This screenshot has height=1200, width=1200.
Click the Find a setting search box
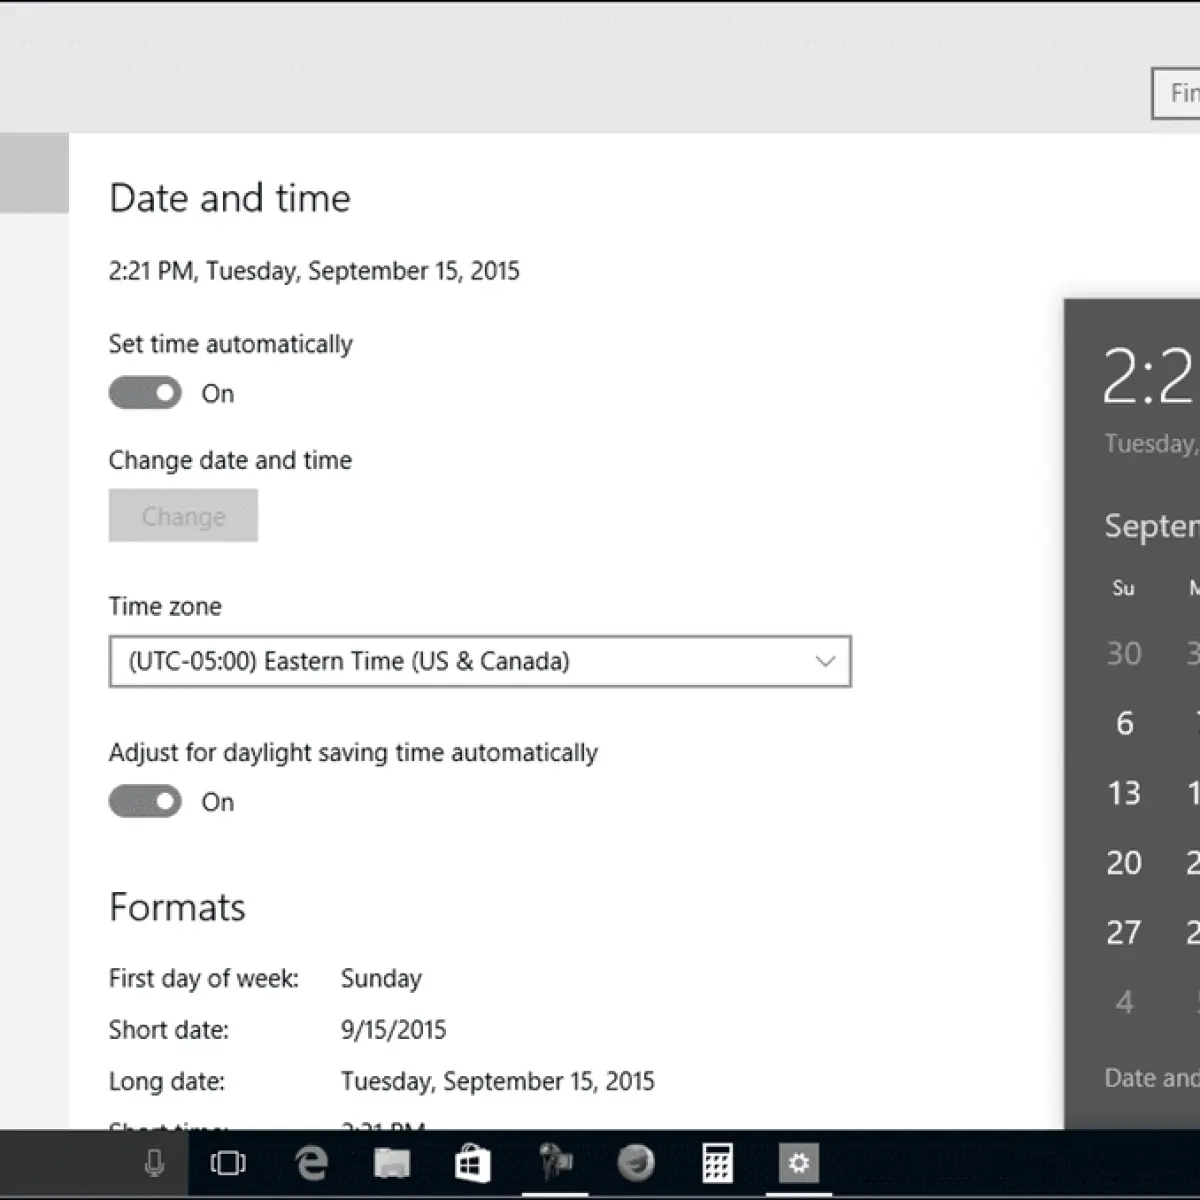click(x=1176, y=93)
